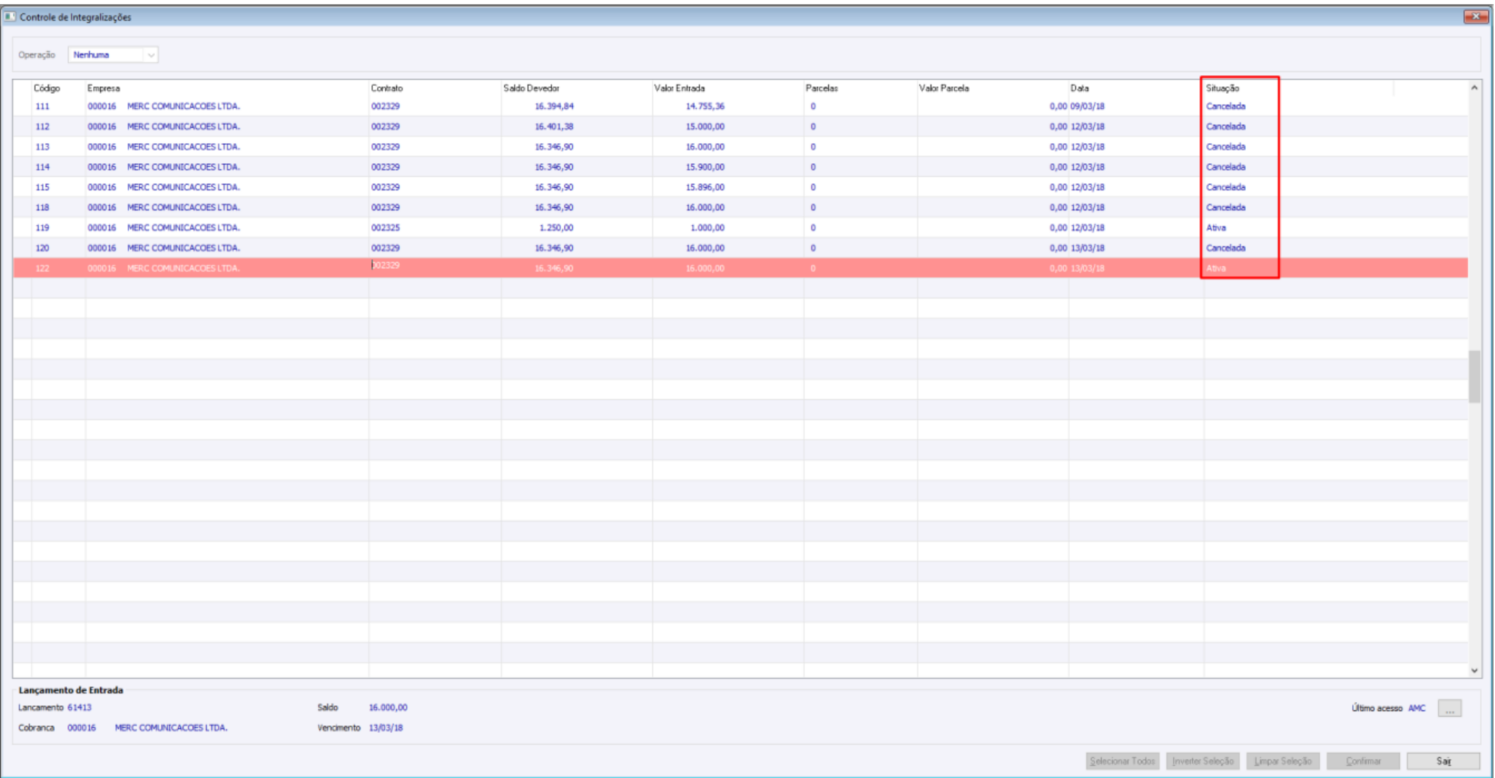
Task: Click the Empresa column header
Action: tap(104, 88)
